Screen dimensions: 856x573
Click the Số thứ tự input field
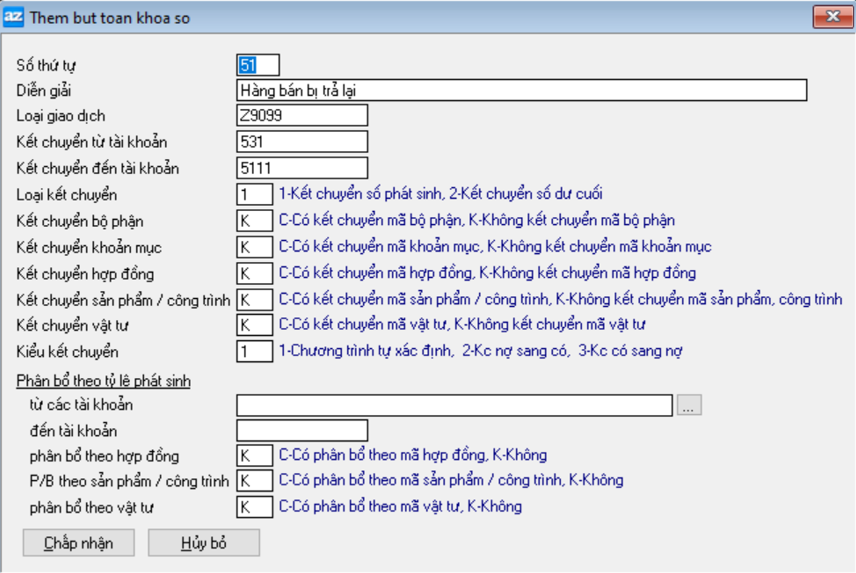tap(258, 65)
